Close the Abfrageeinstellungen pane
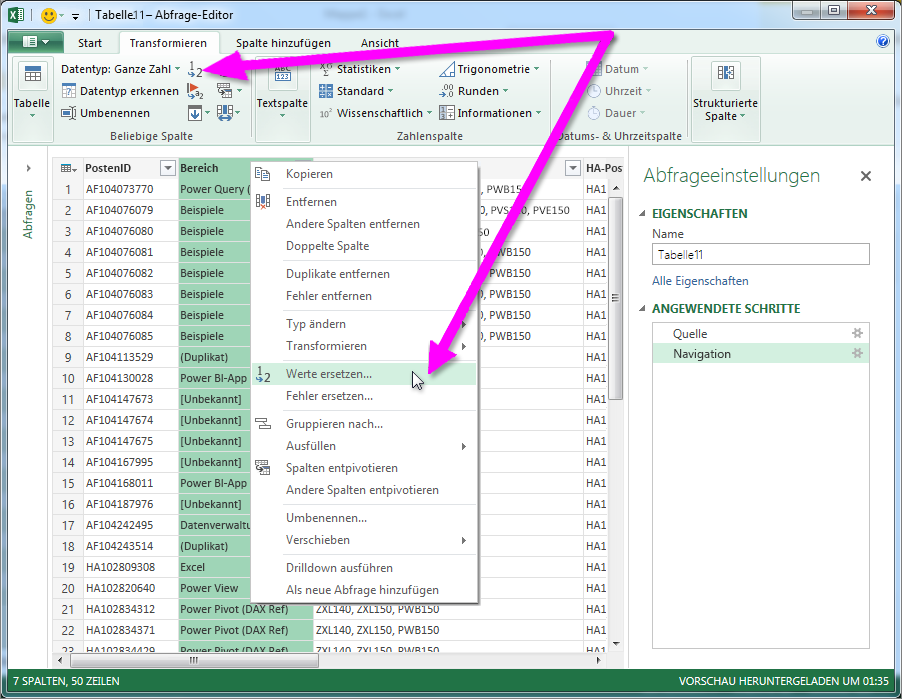 (866, 176)
